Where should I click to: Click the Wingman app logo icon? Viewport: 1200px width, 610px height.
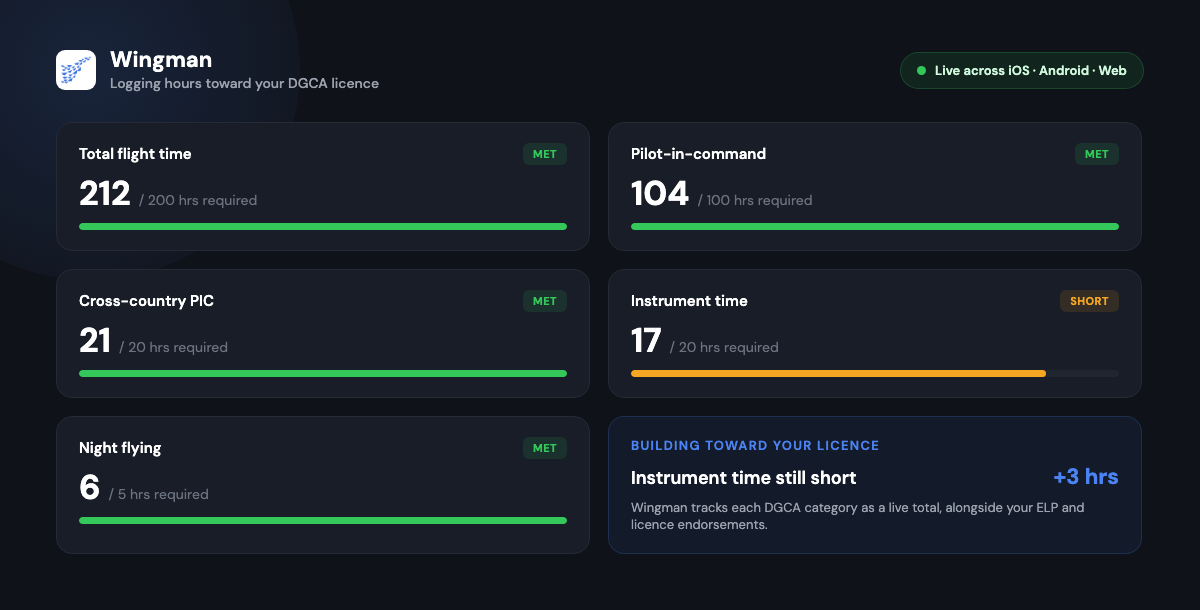tap(76, 70)
